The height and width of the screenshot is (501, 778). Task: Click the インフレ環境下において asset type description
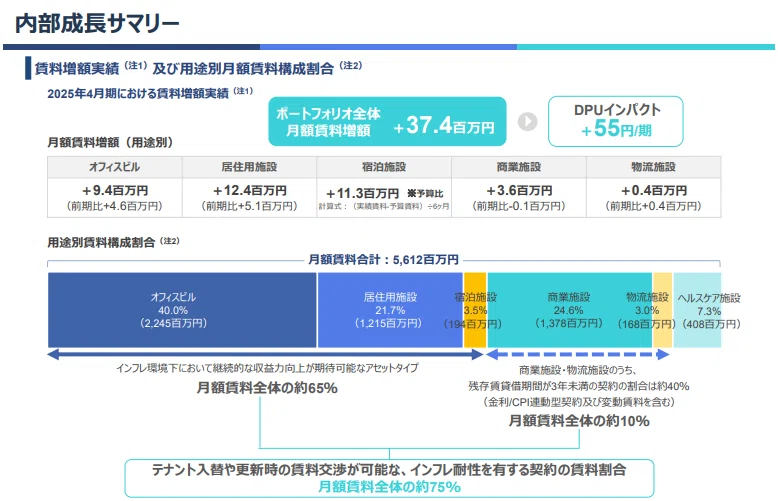tap(267, 368)
